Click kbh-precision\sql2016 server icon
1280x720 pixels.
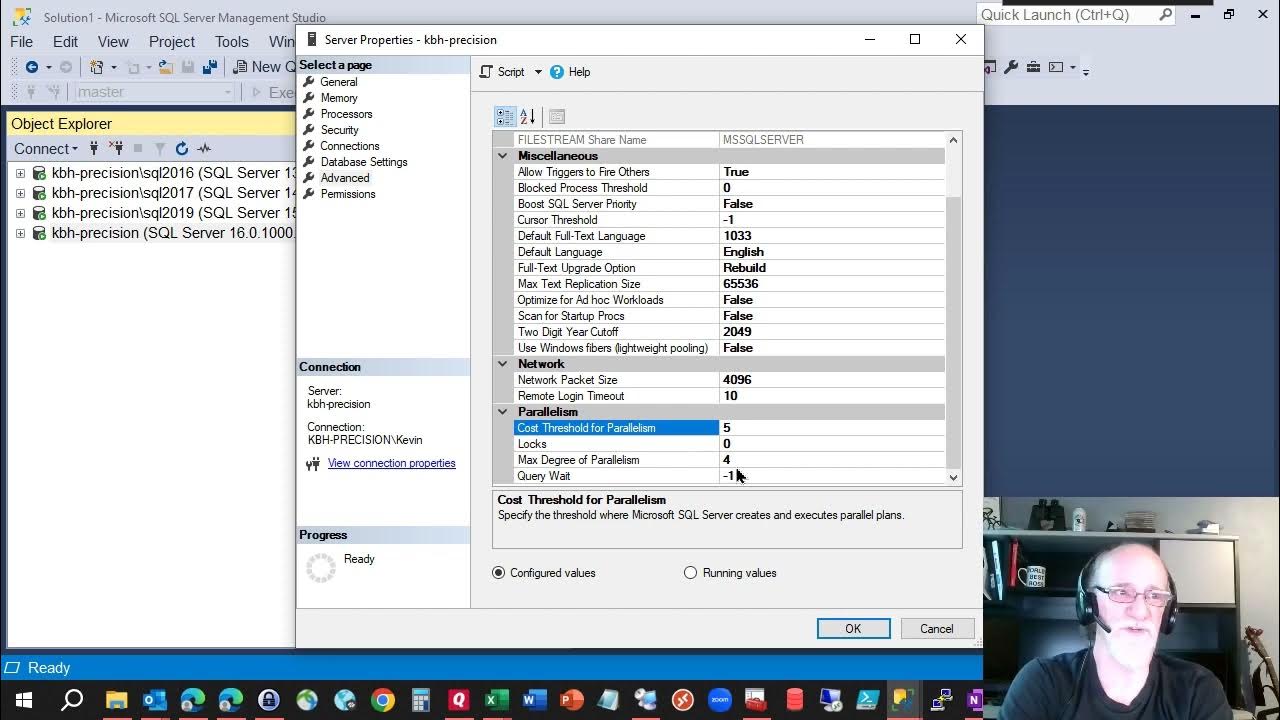(39, 173)
